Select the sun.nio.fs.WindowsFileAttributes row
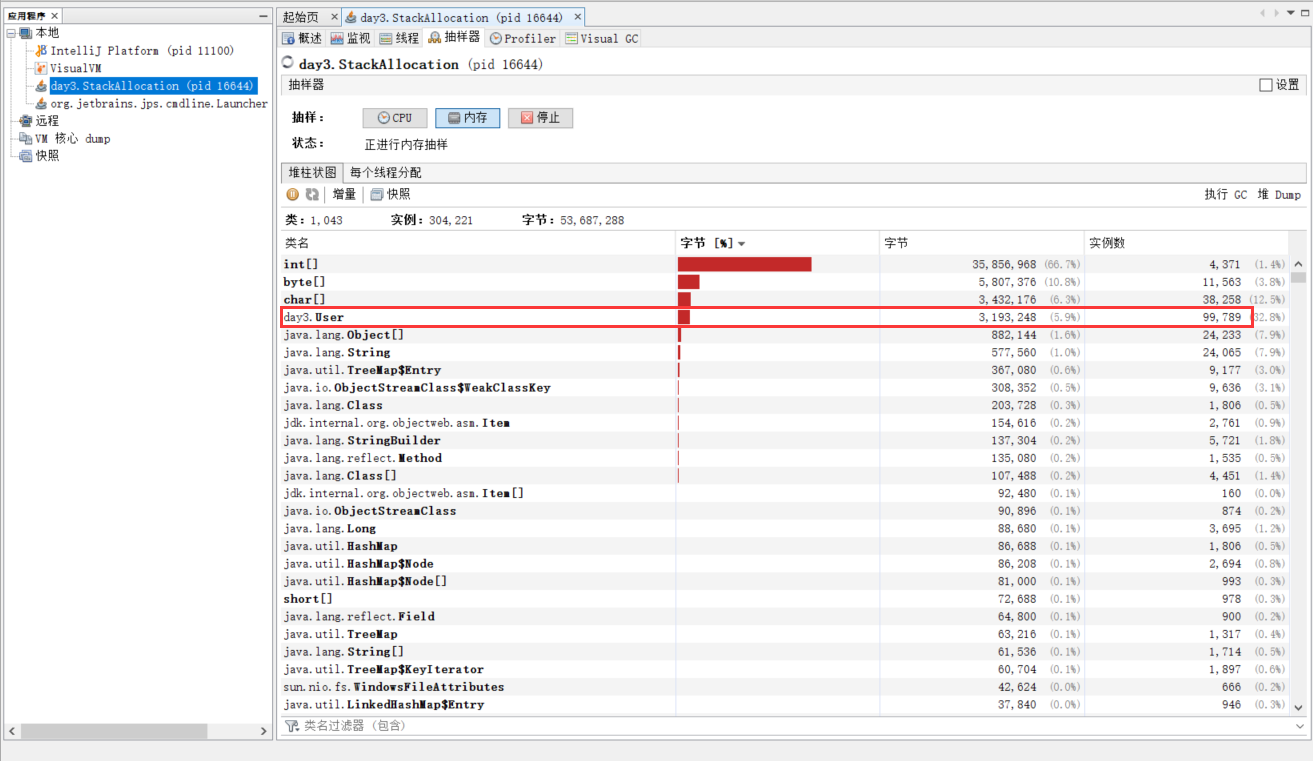 coord(784,687)
